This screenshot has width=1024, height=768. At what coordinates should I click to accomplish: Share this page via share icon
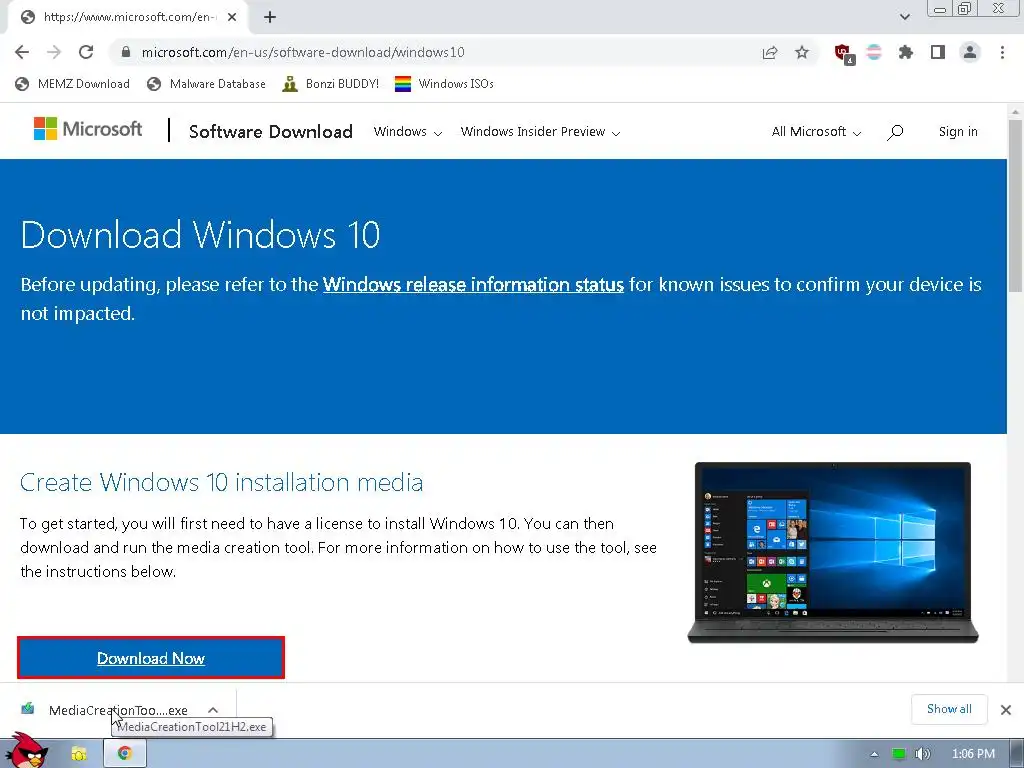[x=770, y=52]
